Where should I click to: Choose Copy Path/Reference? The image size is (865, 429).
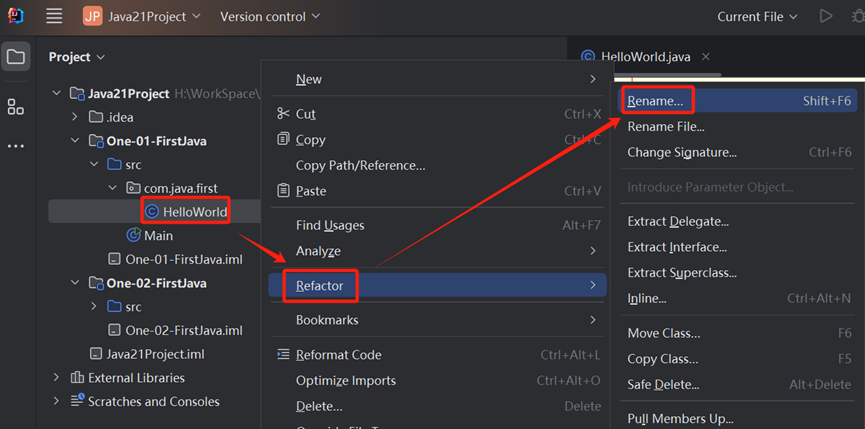pos(437,165)
